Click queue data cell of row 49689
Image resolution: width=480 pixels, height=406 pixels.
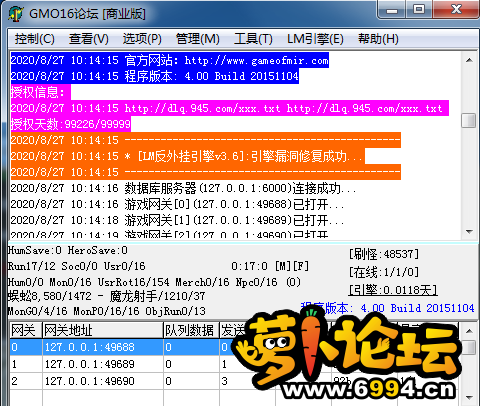click(191, 364)
